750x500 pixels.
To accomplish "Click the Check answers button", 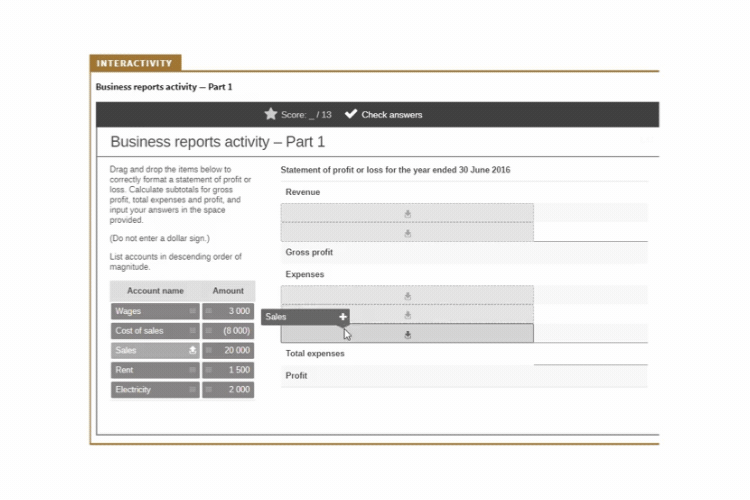I will [384, 114].
